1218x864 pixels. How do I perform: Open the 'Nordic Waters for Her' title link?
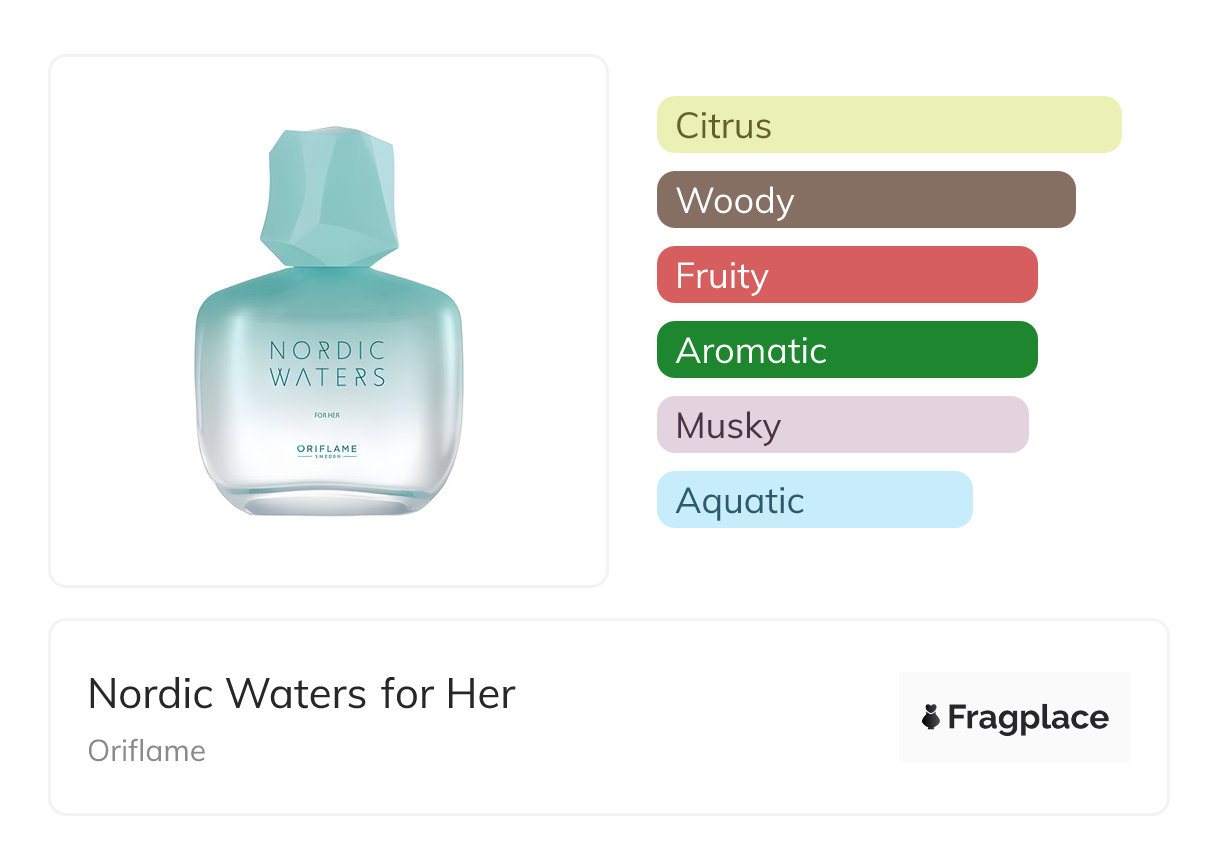point(301,694)
